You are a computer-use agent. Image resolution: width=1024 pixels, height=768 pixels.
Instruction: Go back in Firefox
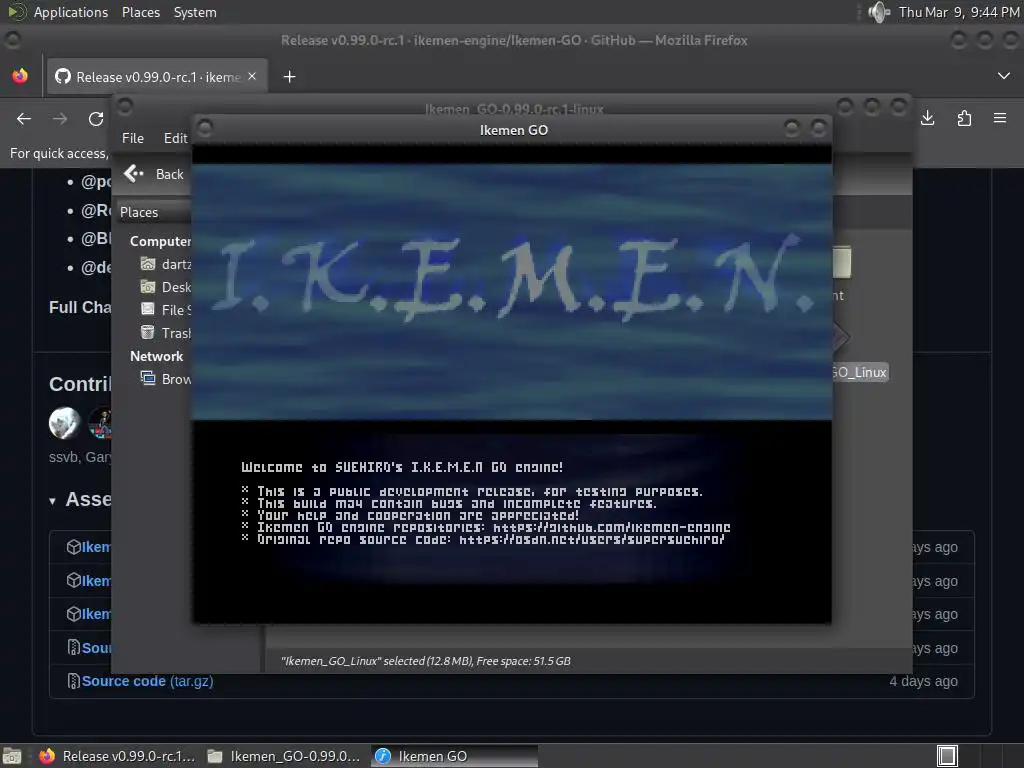(x=24, y=119)
